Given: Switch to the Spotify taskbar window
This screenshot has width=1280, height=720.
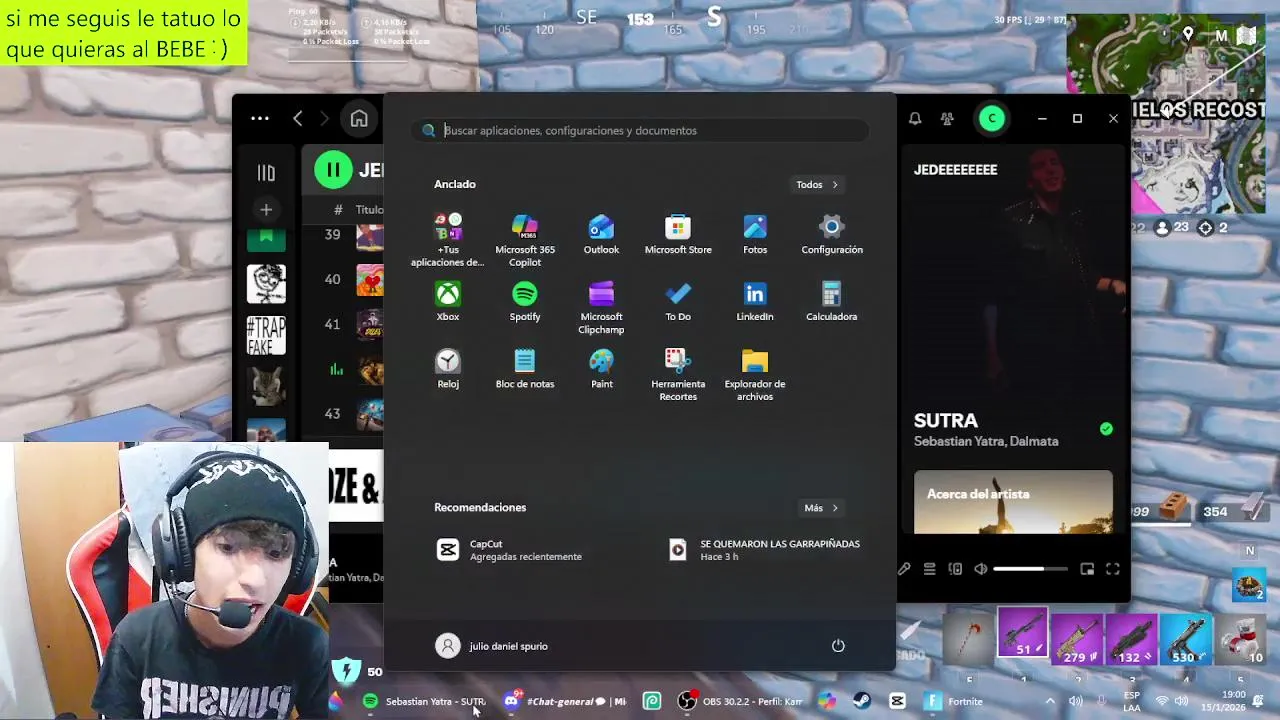Looking at the screenshot, I should click(x=425, y=702).
